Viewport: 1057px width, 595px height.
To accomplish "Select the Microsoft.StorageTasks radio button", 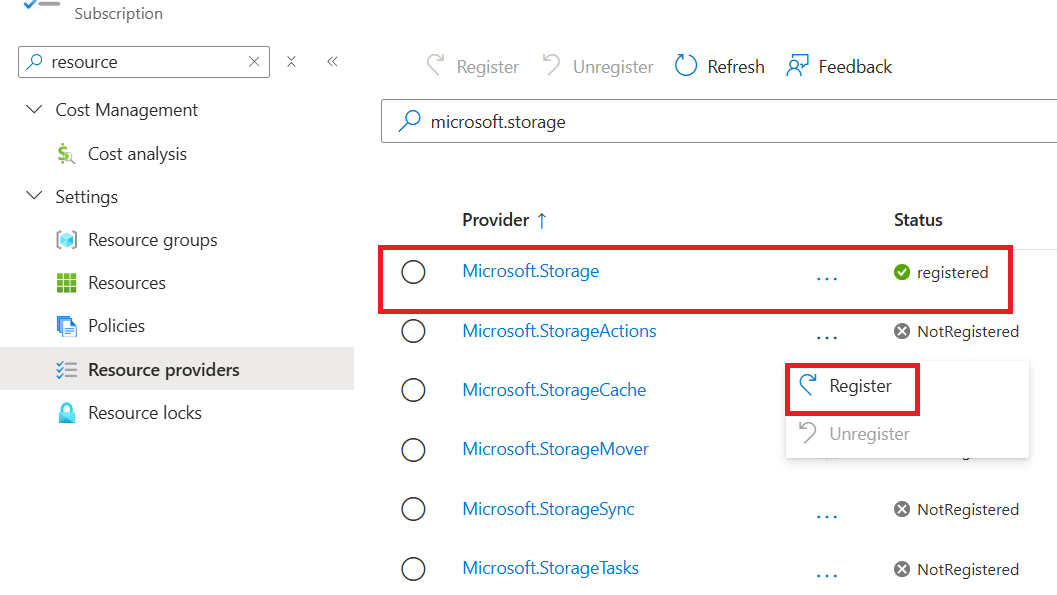I will (413, 569).
